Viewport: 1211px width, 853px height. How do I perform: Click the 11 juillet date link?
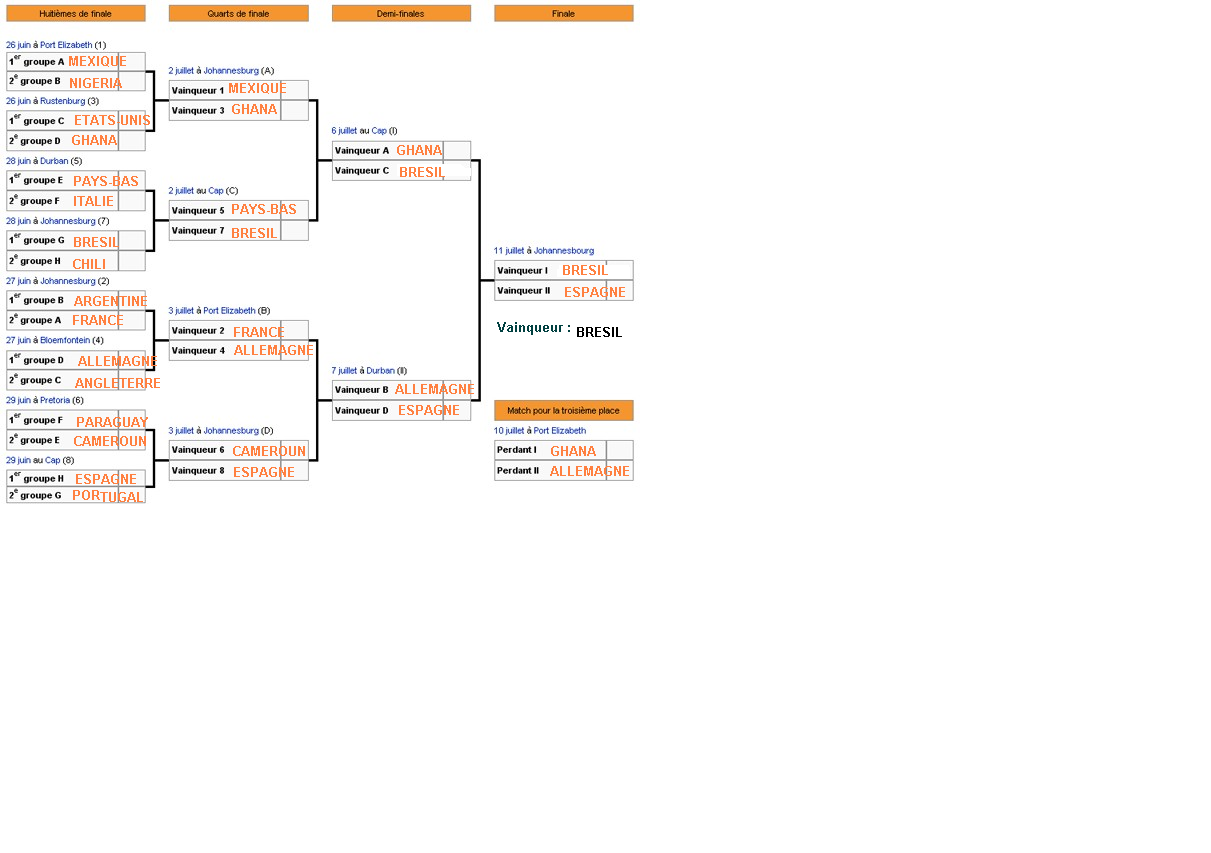click(x=509, y=251)
